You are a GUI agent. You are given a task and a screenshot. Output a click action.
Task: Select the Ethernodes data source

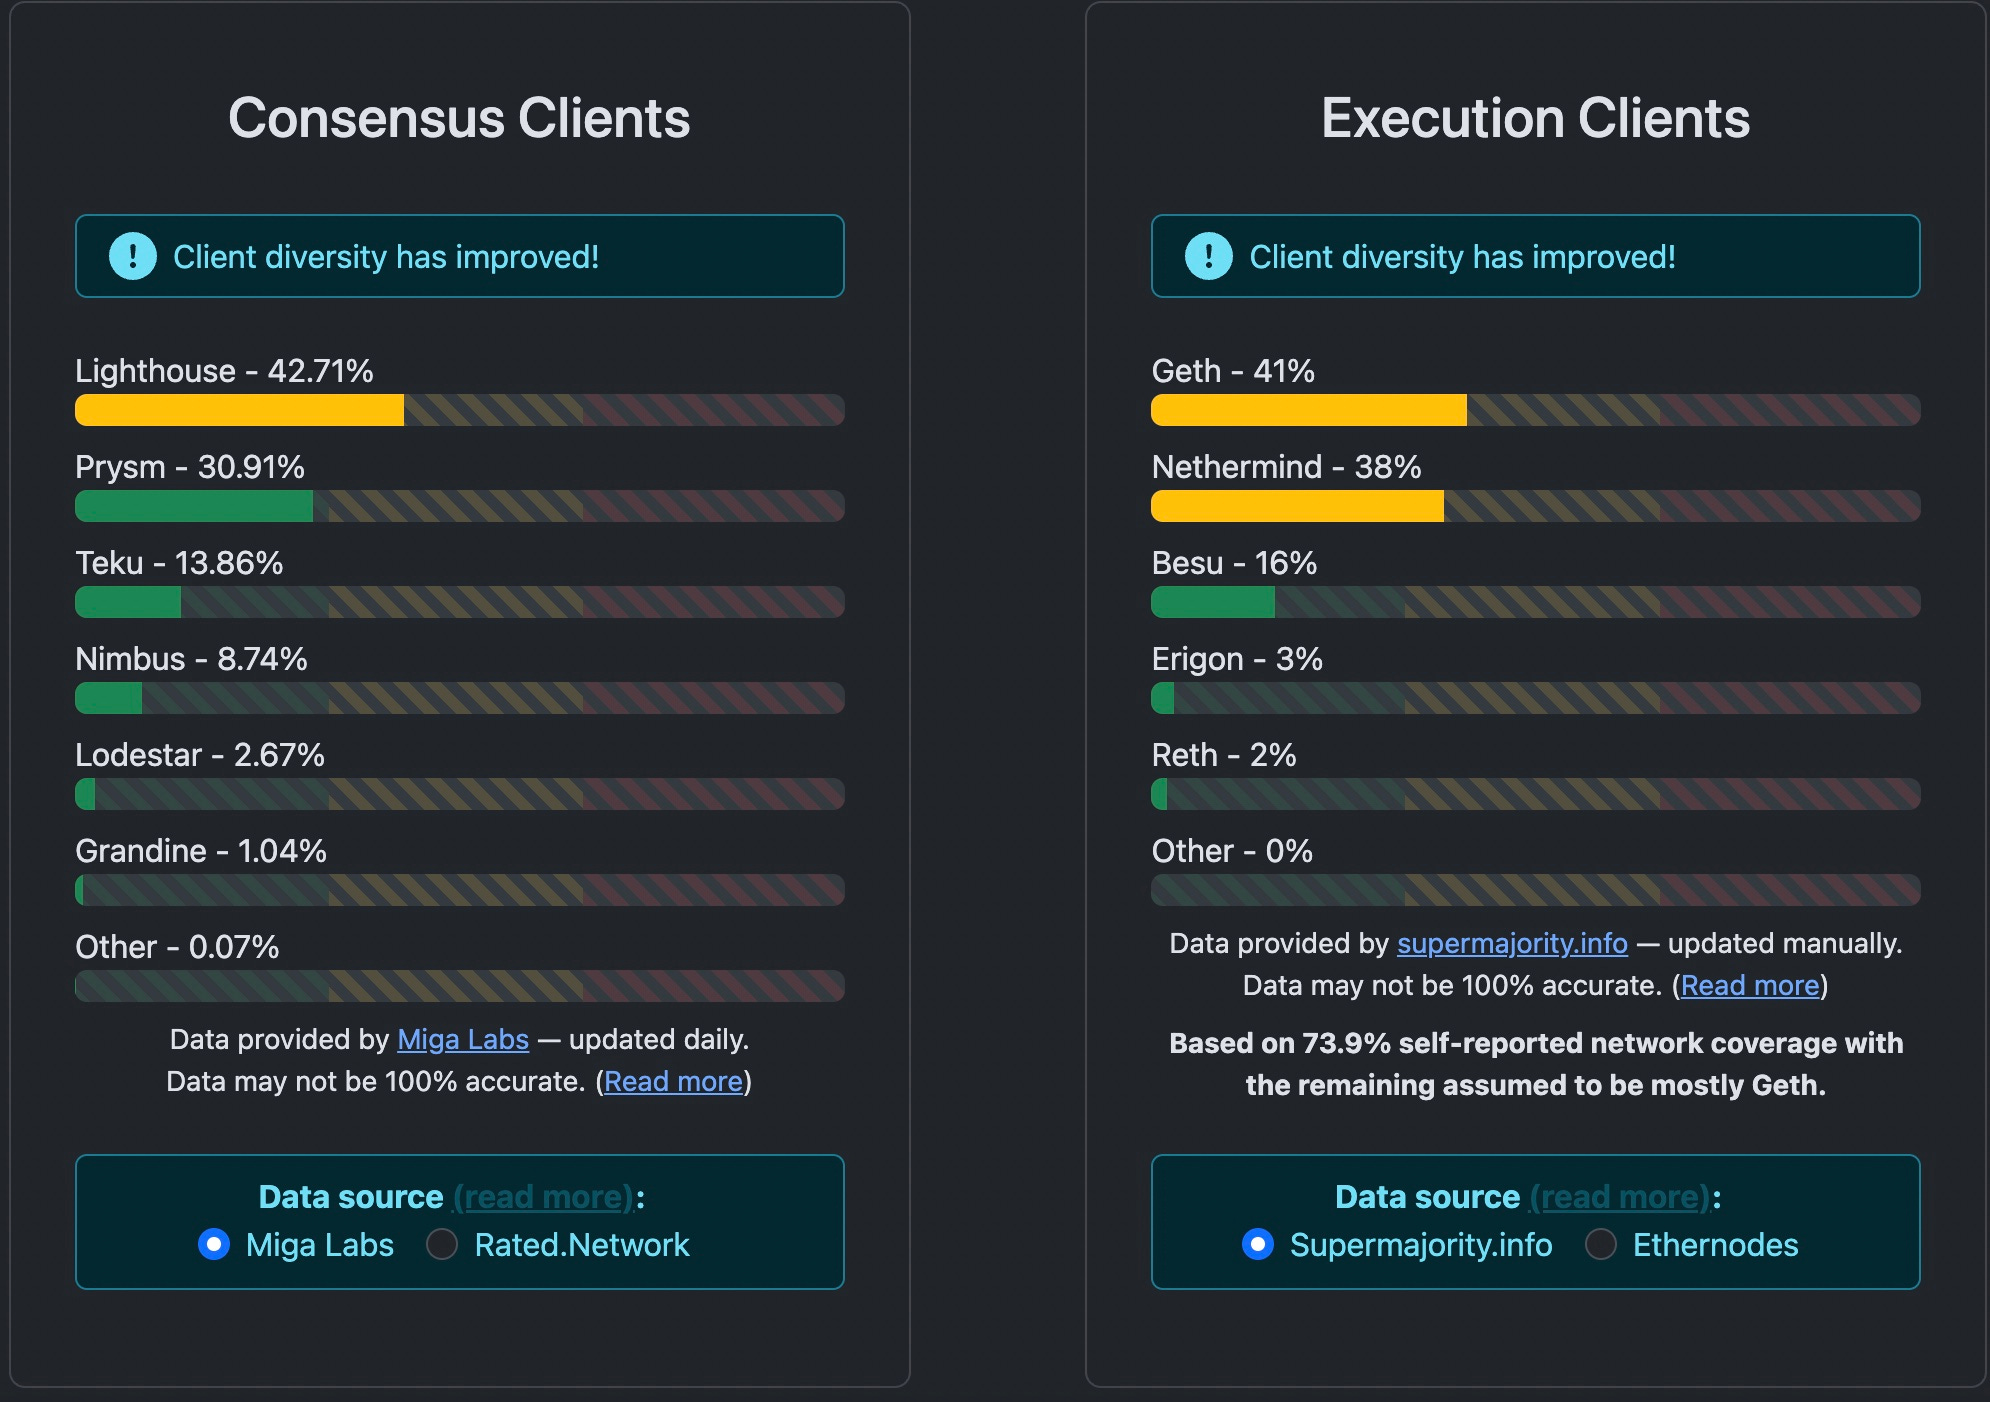coord(1600,1244)
